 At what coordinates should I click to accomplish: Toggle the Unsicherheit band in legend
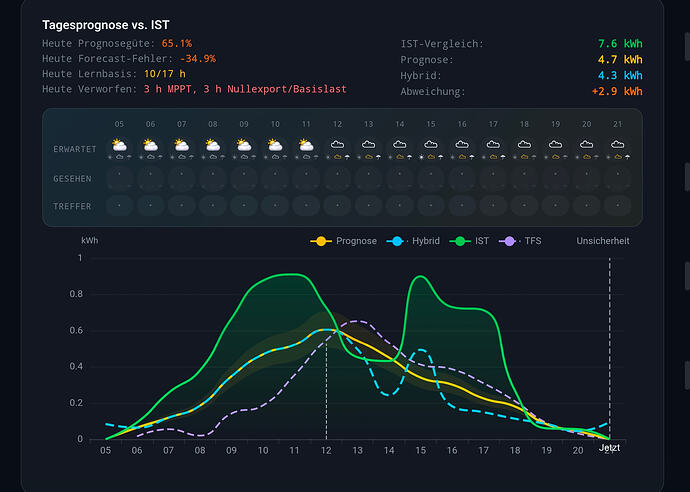click(603, 241)
